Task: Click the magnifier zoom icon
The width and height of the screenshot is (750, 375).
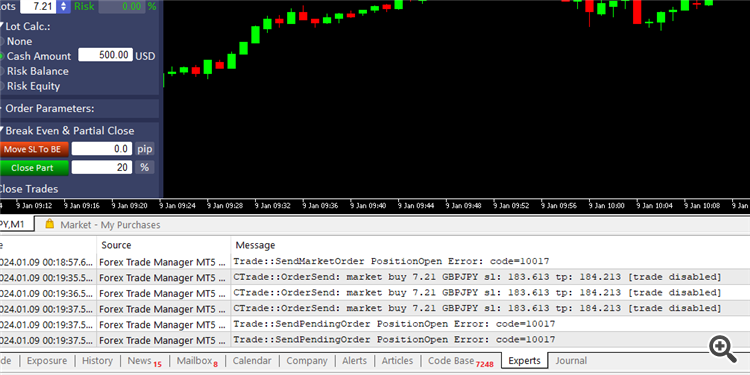Action: [x=722, y=349]
